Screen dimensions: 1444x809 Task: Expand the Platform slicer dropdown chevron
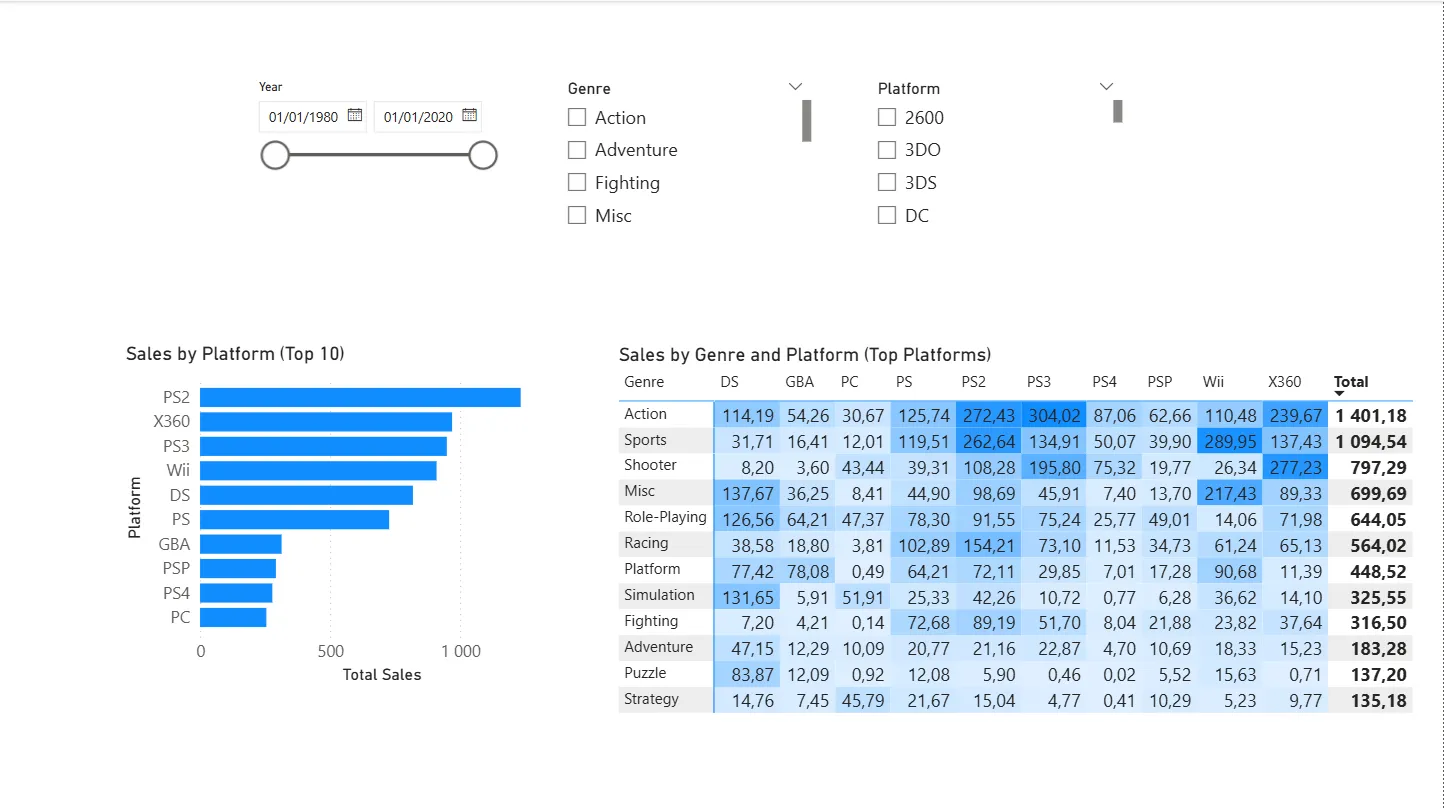coord(1106,87)
